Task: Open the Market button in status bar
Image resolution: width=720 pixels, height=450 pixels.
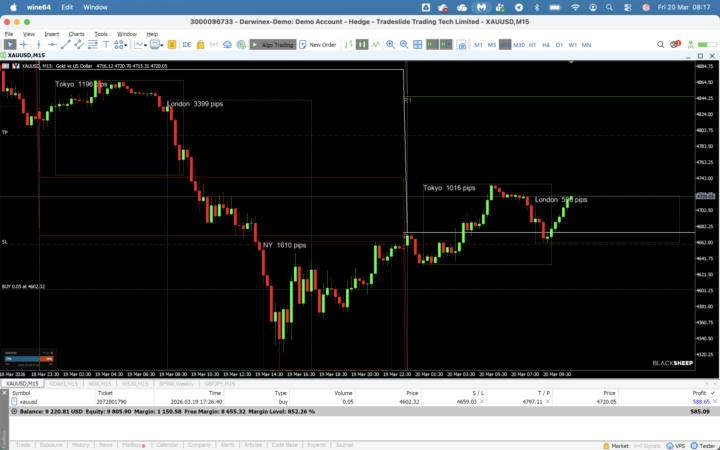Action: tap(616, 445)
